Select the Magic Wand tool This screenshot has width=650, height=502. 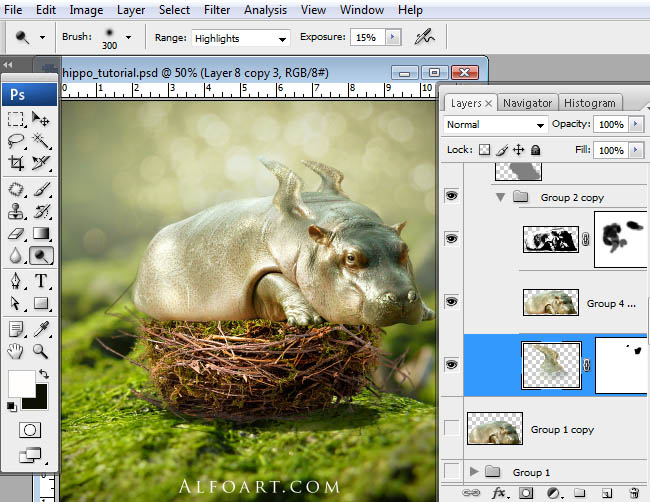pyautogui.click(x=41, y=141)
